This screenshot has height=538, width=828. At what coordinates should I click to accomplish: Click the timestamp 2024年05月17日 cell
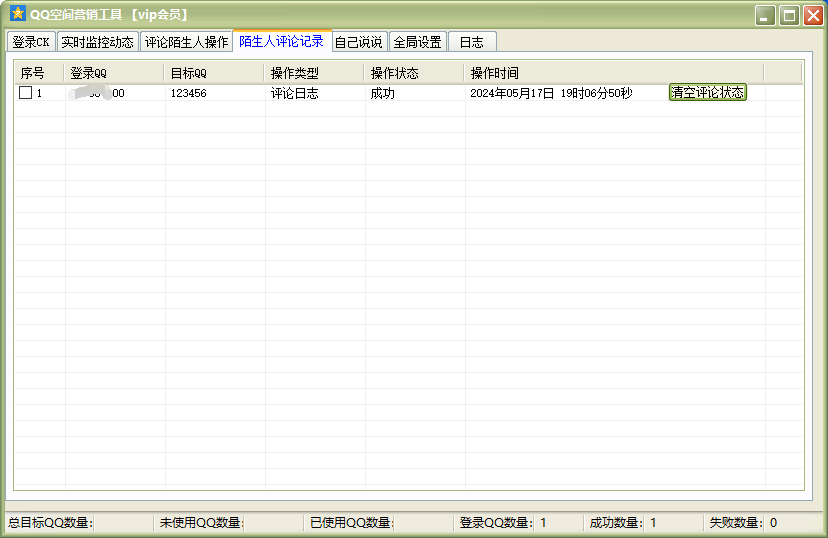pyautogui.click(x=551, y=93)
